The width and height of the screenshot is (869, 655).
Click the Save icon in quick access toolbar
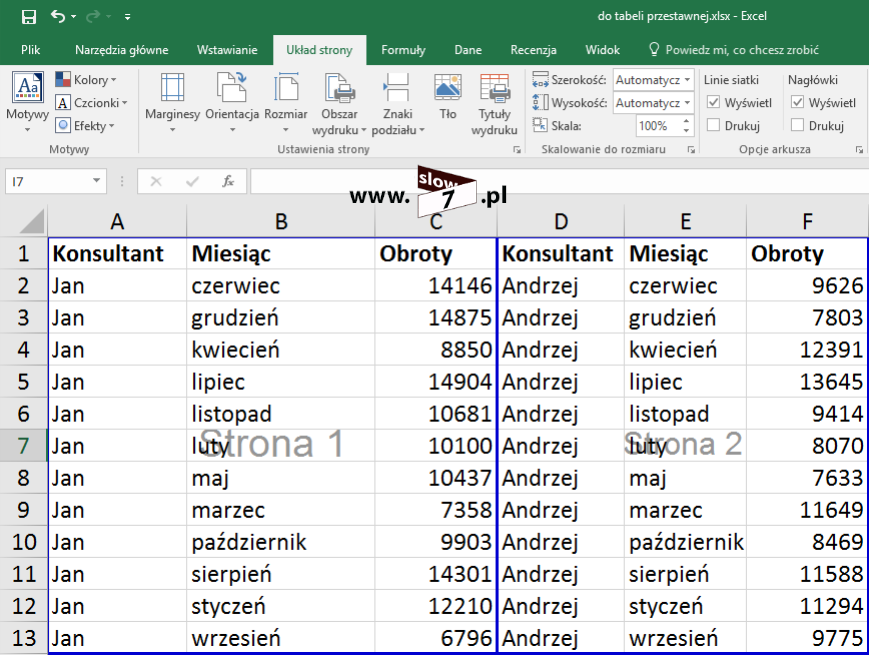(x=28, y=17)
